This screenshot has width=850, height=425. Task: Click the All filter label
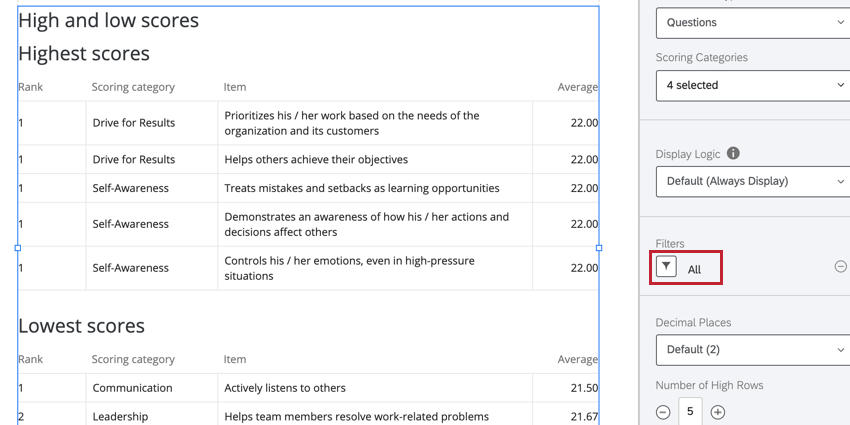(x=695, y=269)
